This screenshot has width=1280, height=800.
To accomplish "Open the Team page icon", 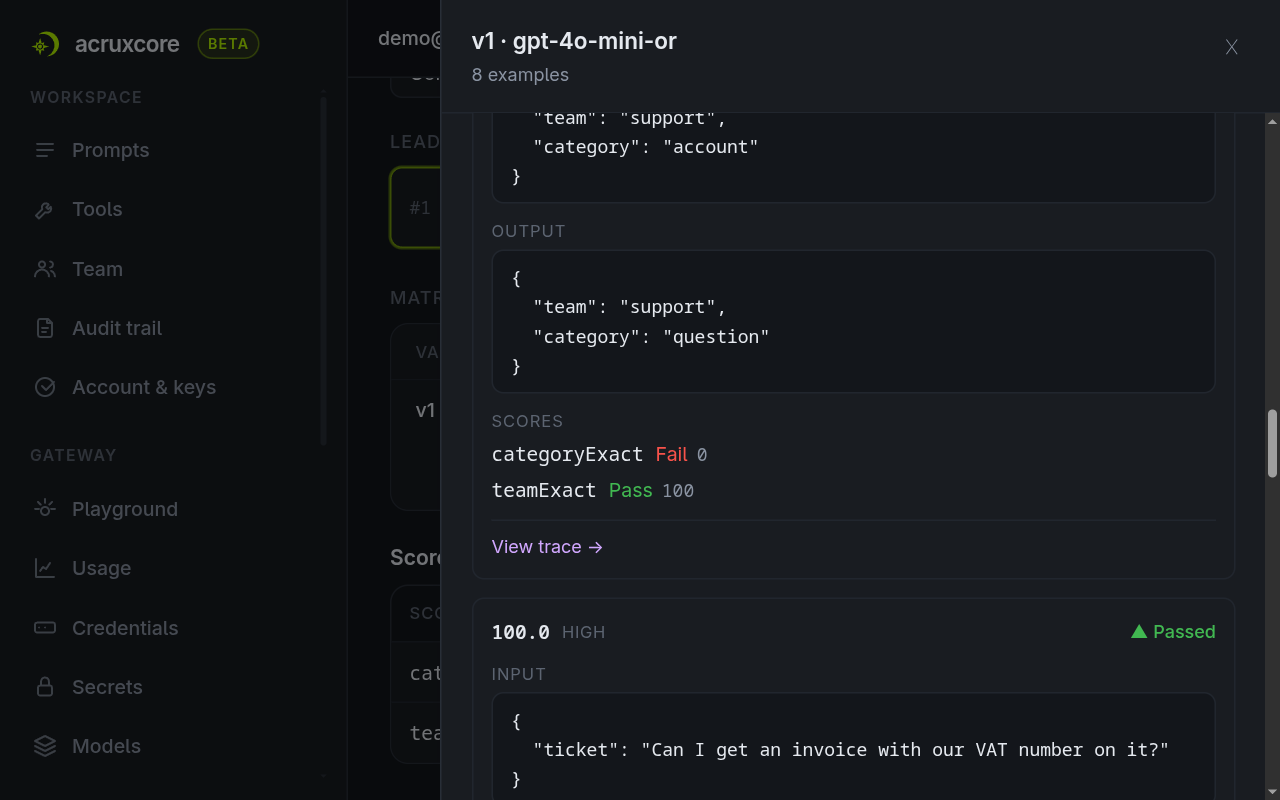I will (45, 269).
